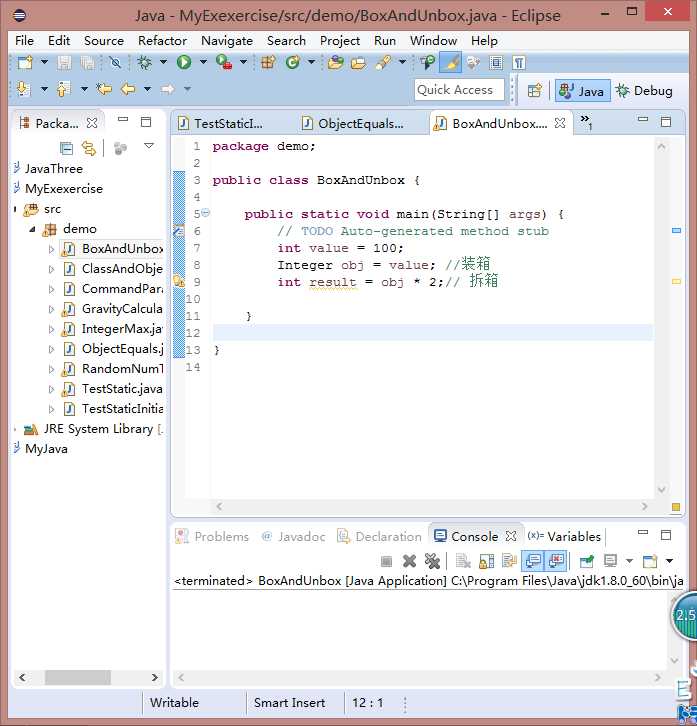697x726 pixels.
Task: Open the Project menu
Action: coord(340,41)
